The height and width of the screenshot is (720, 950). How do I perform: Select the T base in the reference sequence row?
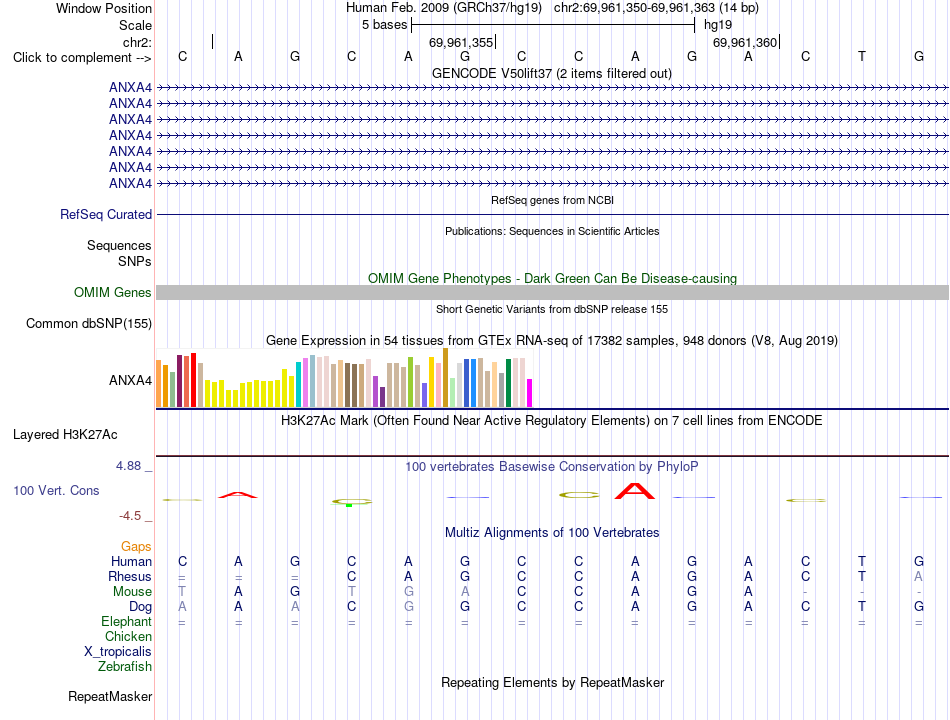point(862,56)
